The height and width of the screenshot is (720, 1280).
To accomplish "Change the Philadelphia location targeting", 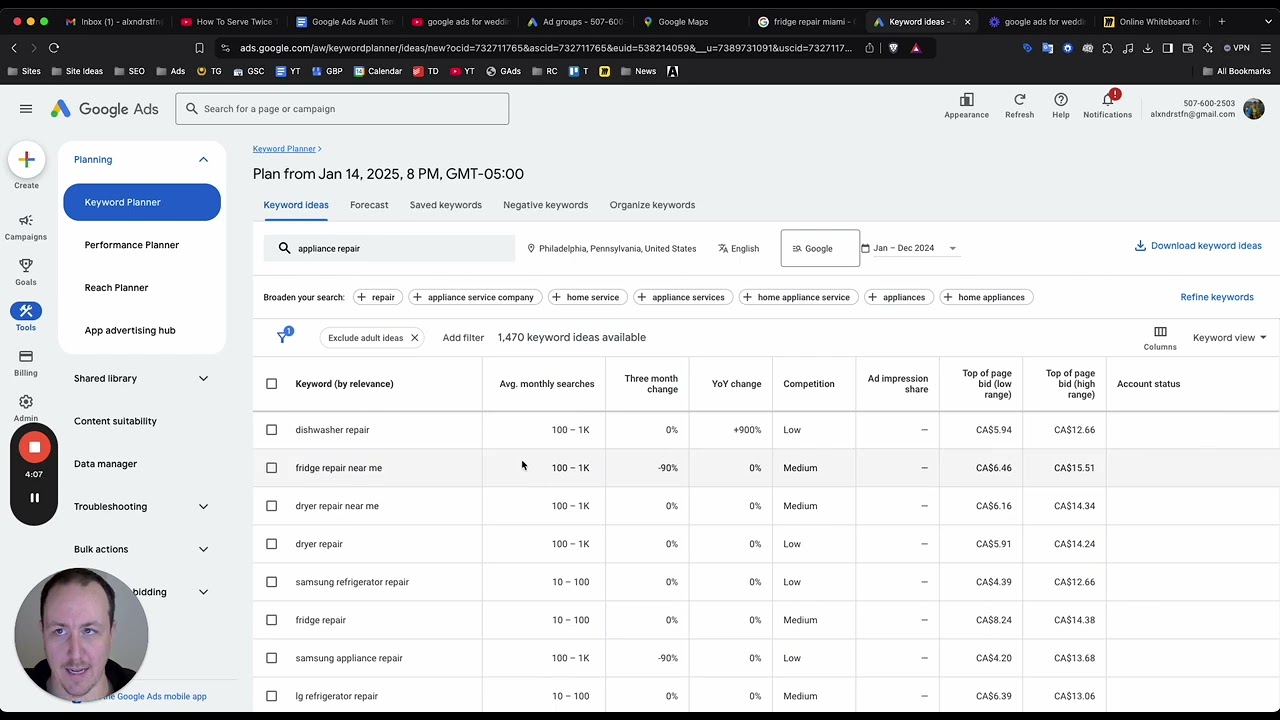I will pos(611,249).
